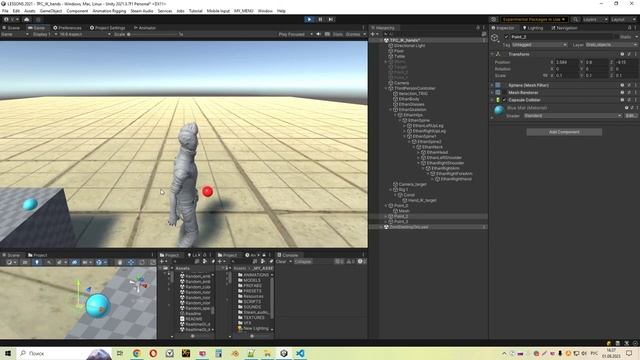The height and width of the screenshot is (360, 640).
Task: Switch to the Preferences tab
Action: click(x=67, y=28)
